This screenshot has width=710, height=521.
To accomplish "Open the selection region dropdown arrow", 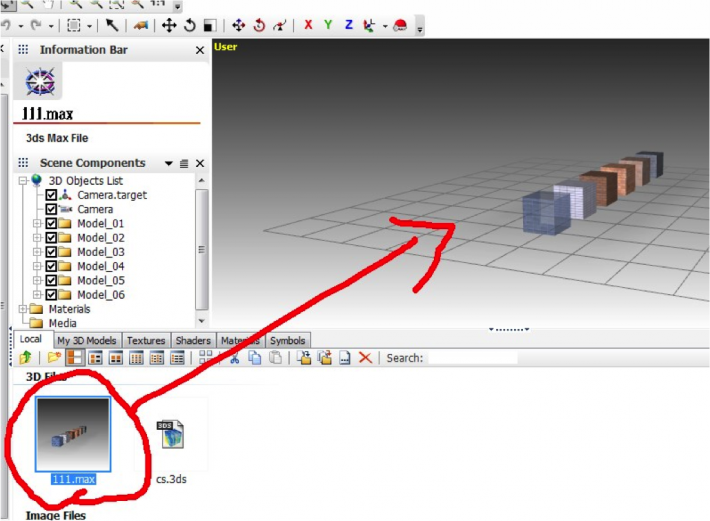I will coord(90,26).
